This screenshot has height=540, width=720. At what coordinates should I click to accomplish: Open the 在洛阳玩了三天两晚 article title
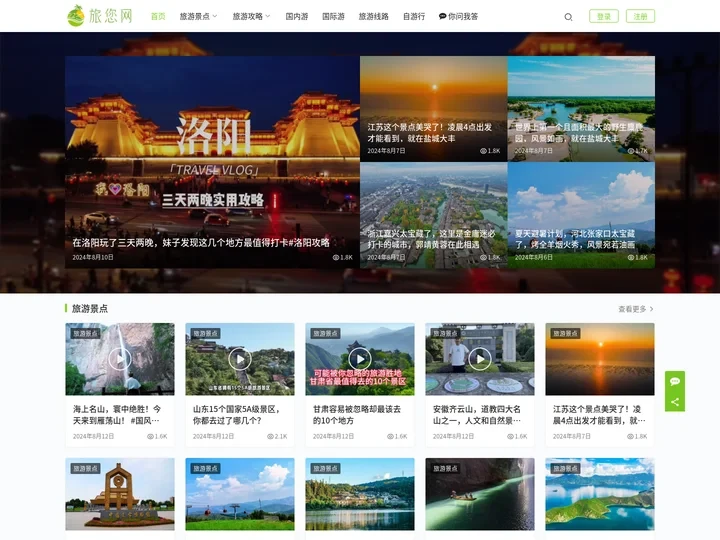201,242
